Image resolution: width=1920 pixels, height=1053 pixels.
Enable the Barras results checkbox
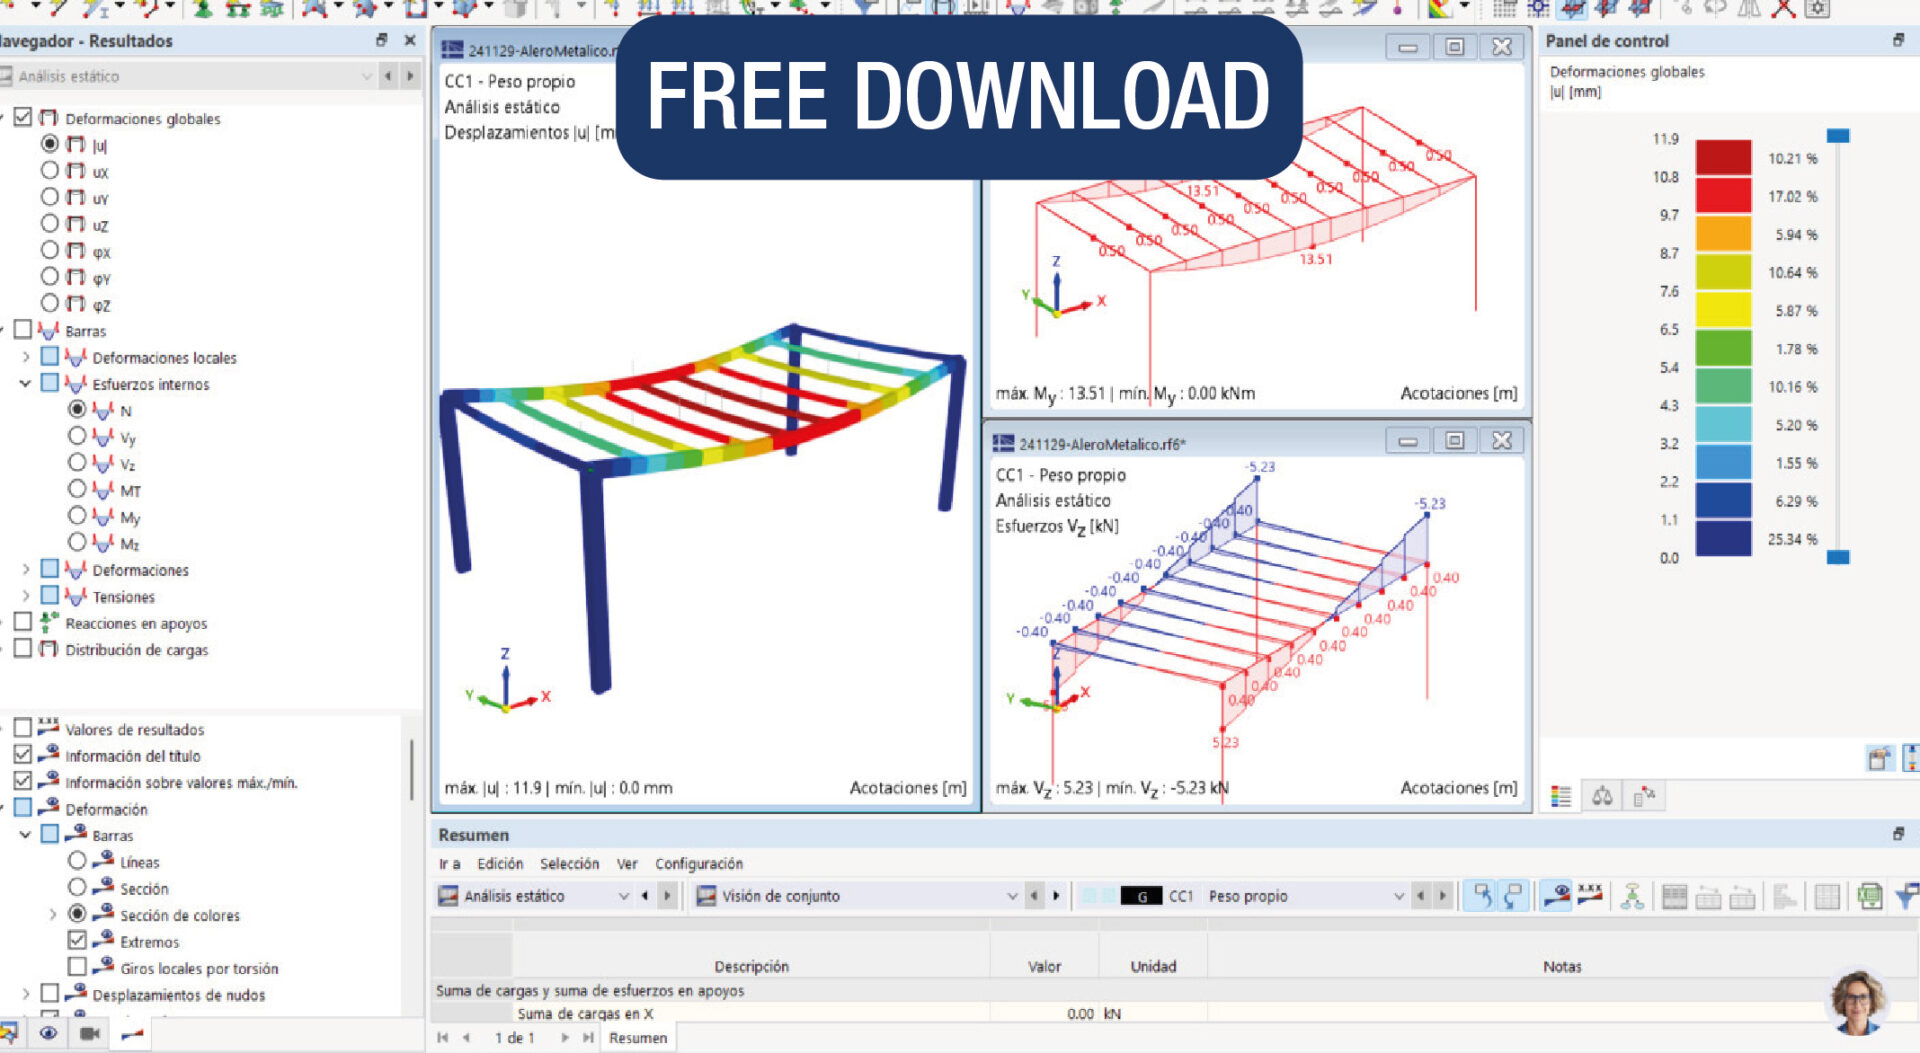23,329
